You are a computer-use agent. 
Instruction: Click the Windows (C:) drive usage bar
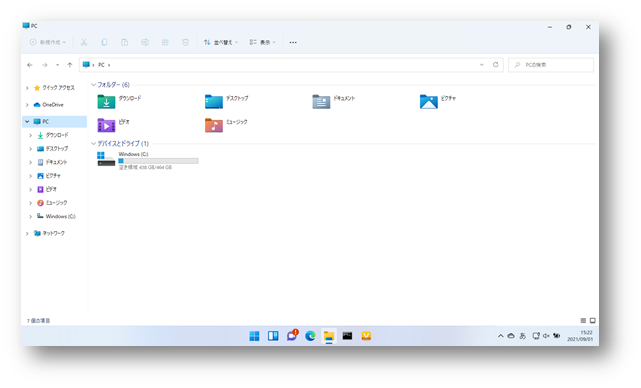coord(158,161)
